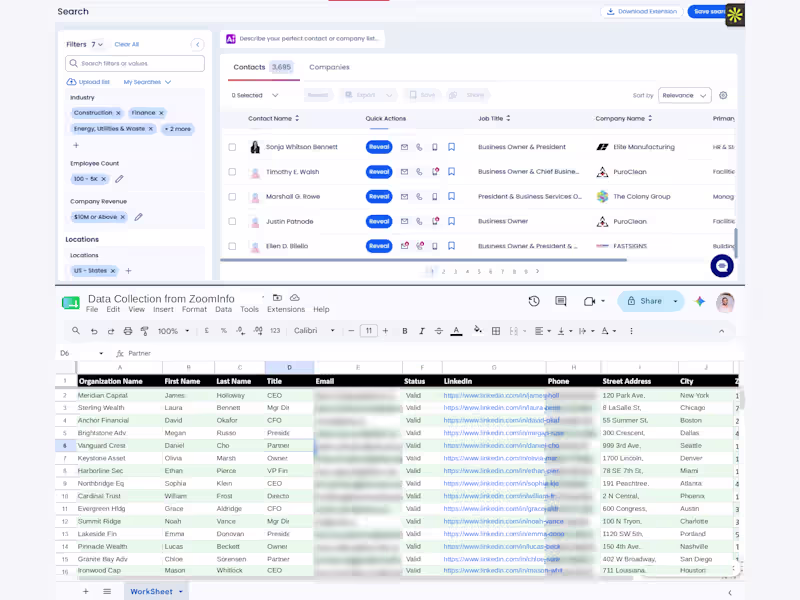
Task: Expand My Searches dropdown
Action: click(x=147, y=82)
